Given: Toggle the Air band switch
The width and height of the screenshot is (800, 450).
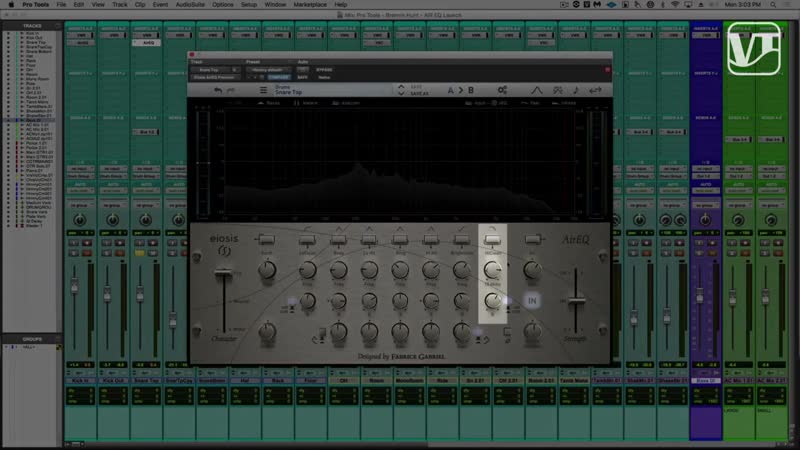Looking at the screenshot, I should (x=533, y=239).
